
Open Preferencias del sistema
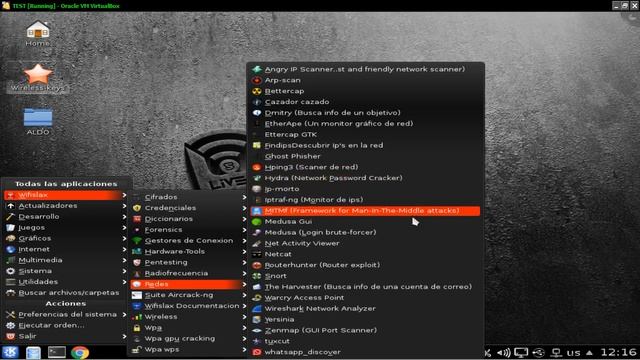point(66,315)
